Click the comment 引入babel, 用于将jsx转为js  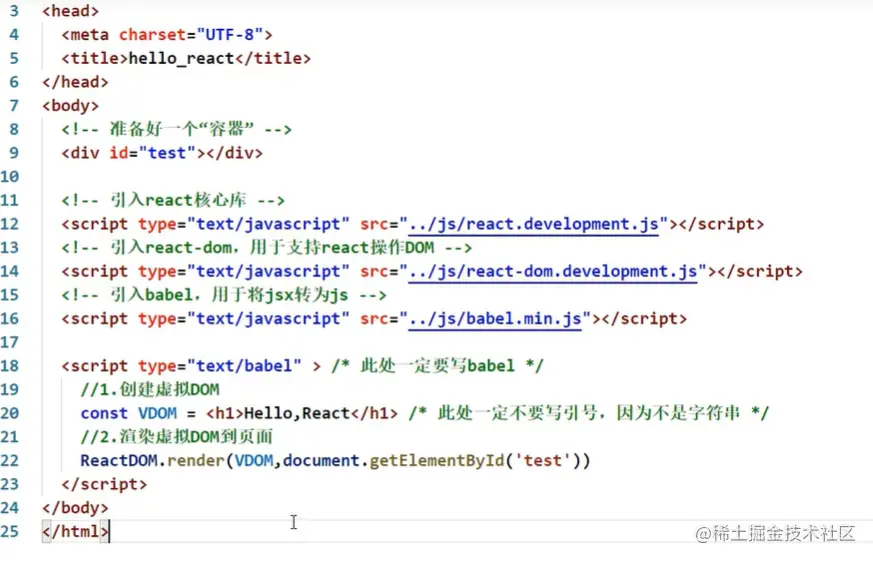(224, 295)
